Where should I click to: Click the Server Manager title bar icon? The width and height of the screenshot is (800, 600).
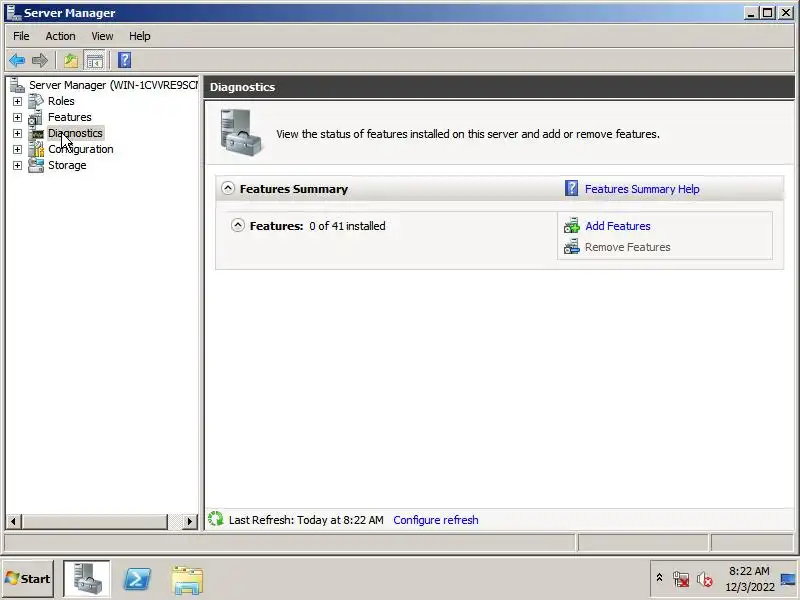[x=13, y=12]
